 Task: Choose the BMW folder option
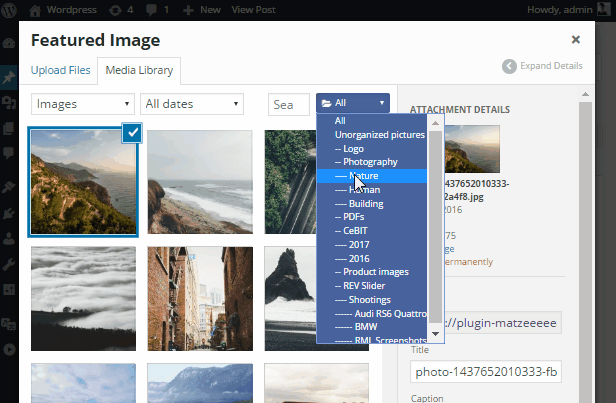372,327
